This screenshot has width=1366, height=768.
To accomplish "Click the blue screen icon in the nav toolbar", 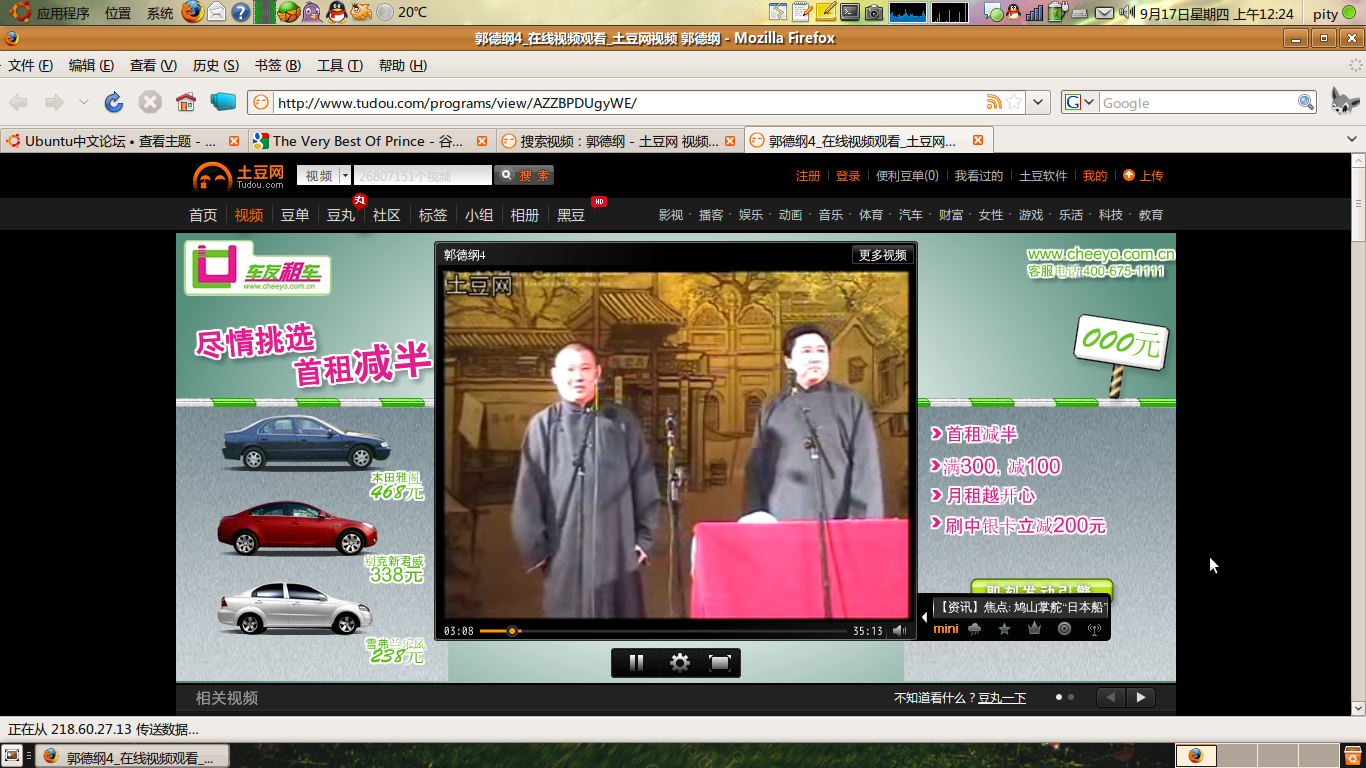I will 222,102.
